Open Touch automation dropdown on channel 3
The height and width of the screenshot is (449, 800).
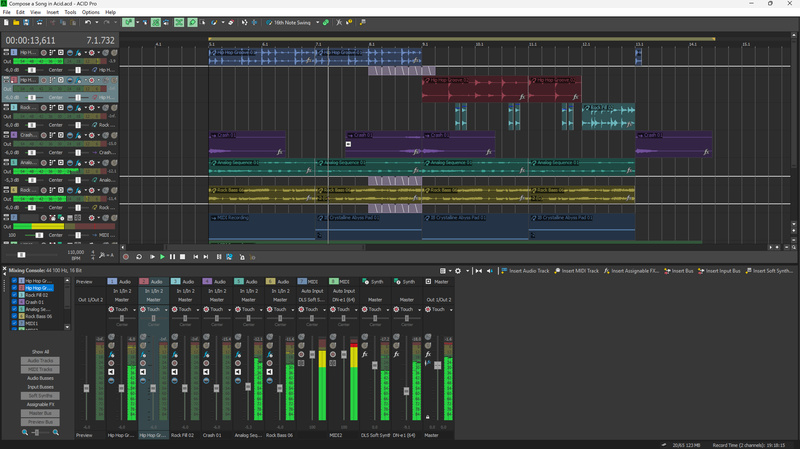(x=197, y=310)
